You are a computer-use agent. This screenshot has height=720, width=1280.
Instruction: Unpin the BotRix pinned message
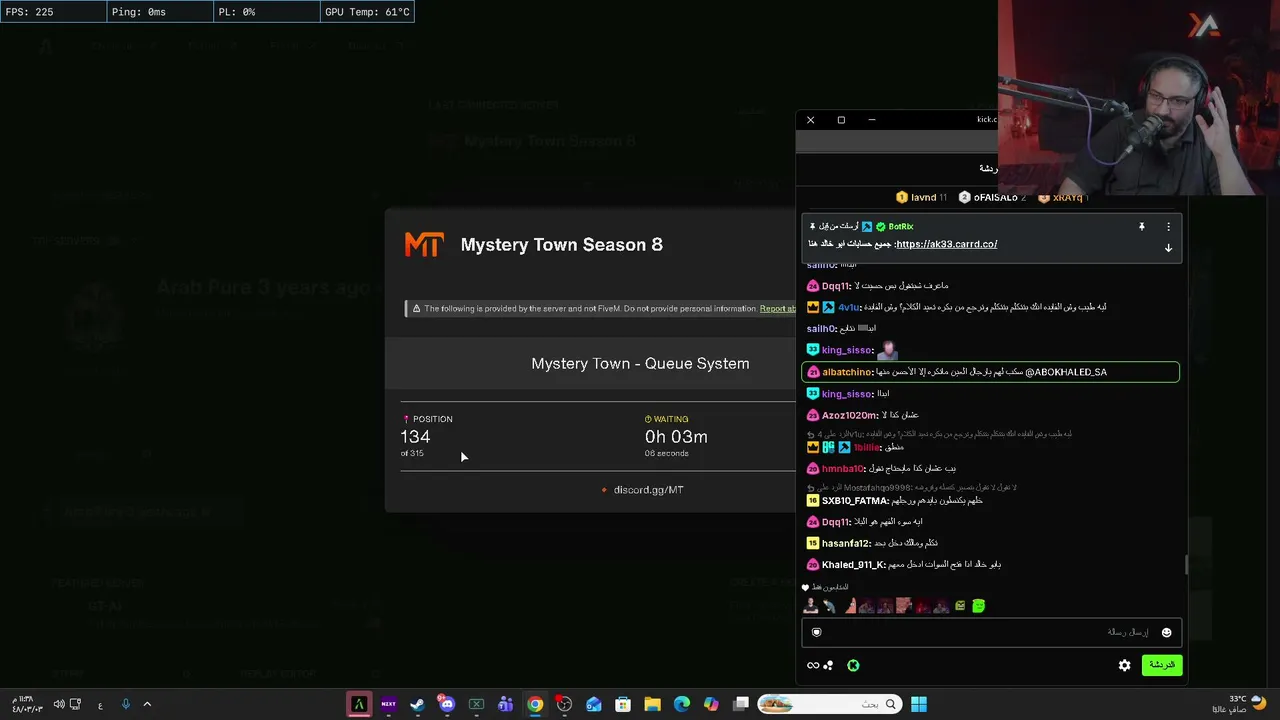click(1141, 227)
